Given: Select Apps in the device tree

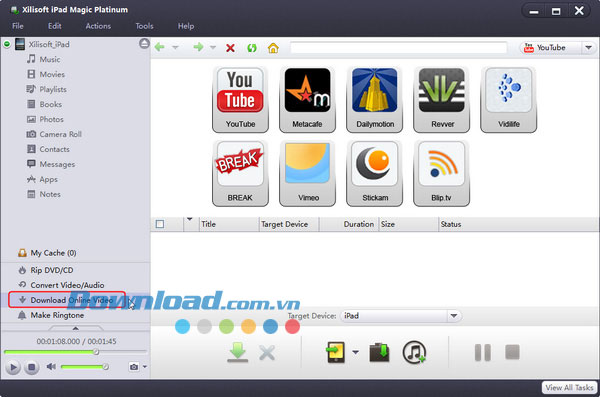Looking at the screenshot, I should pyautogui.click(x=42, y=179).
